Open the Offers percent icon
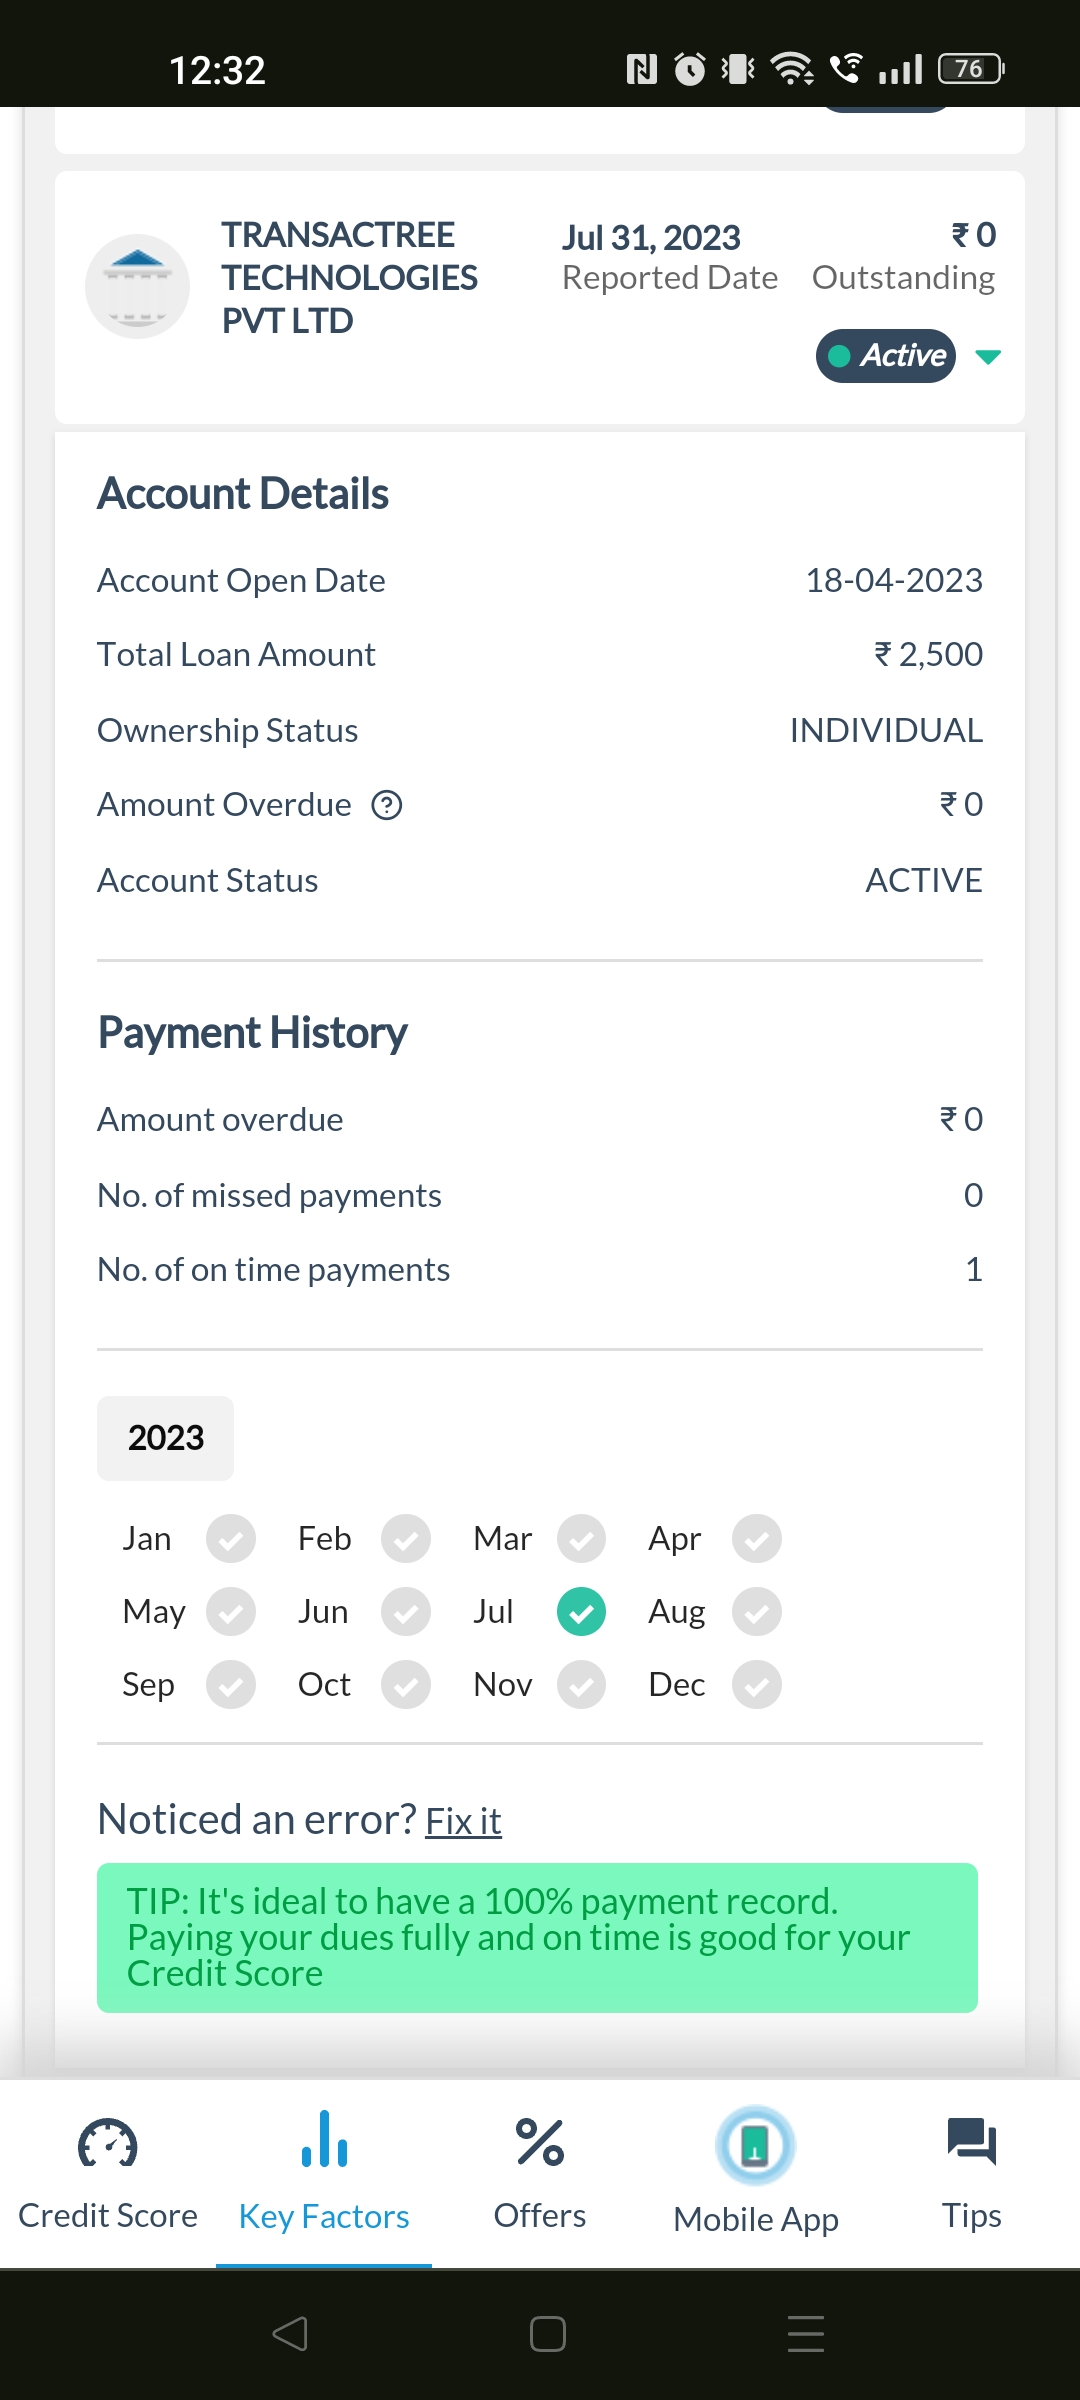1080x2400 pixels. click(x=540, y=2143)
